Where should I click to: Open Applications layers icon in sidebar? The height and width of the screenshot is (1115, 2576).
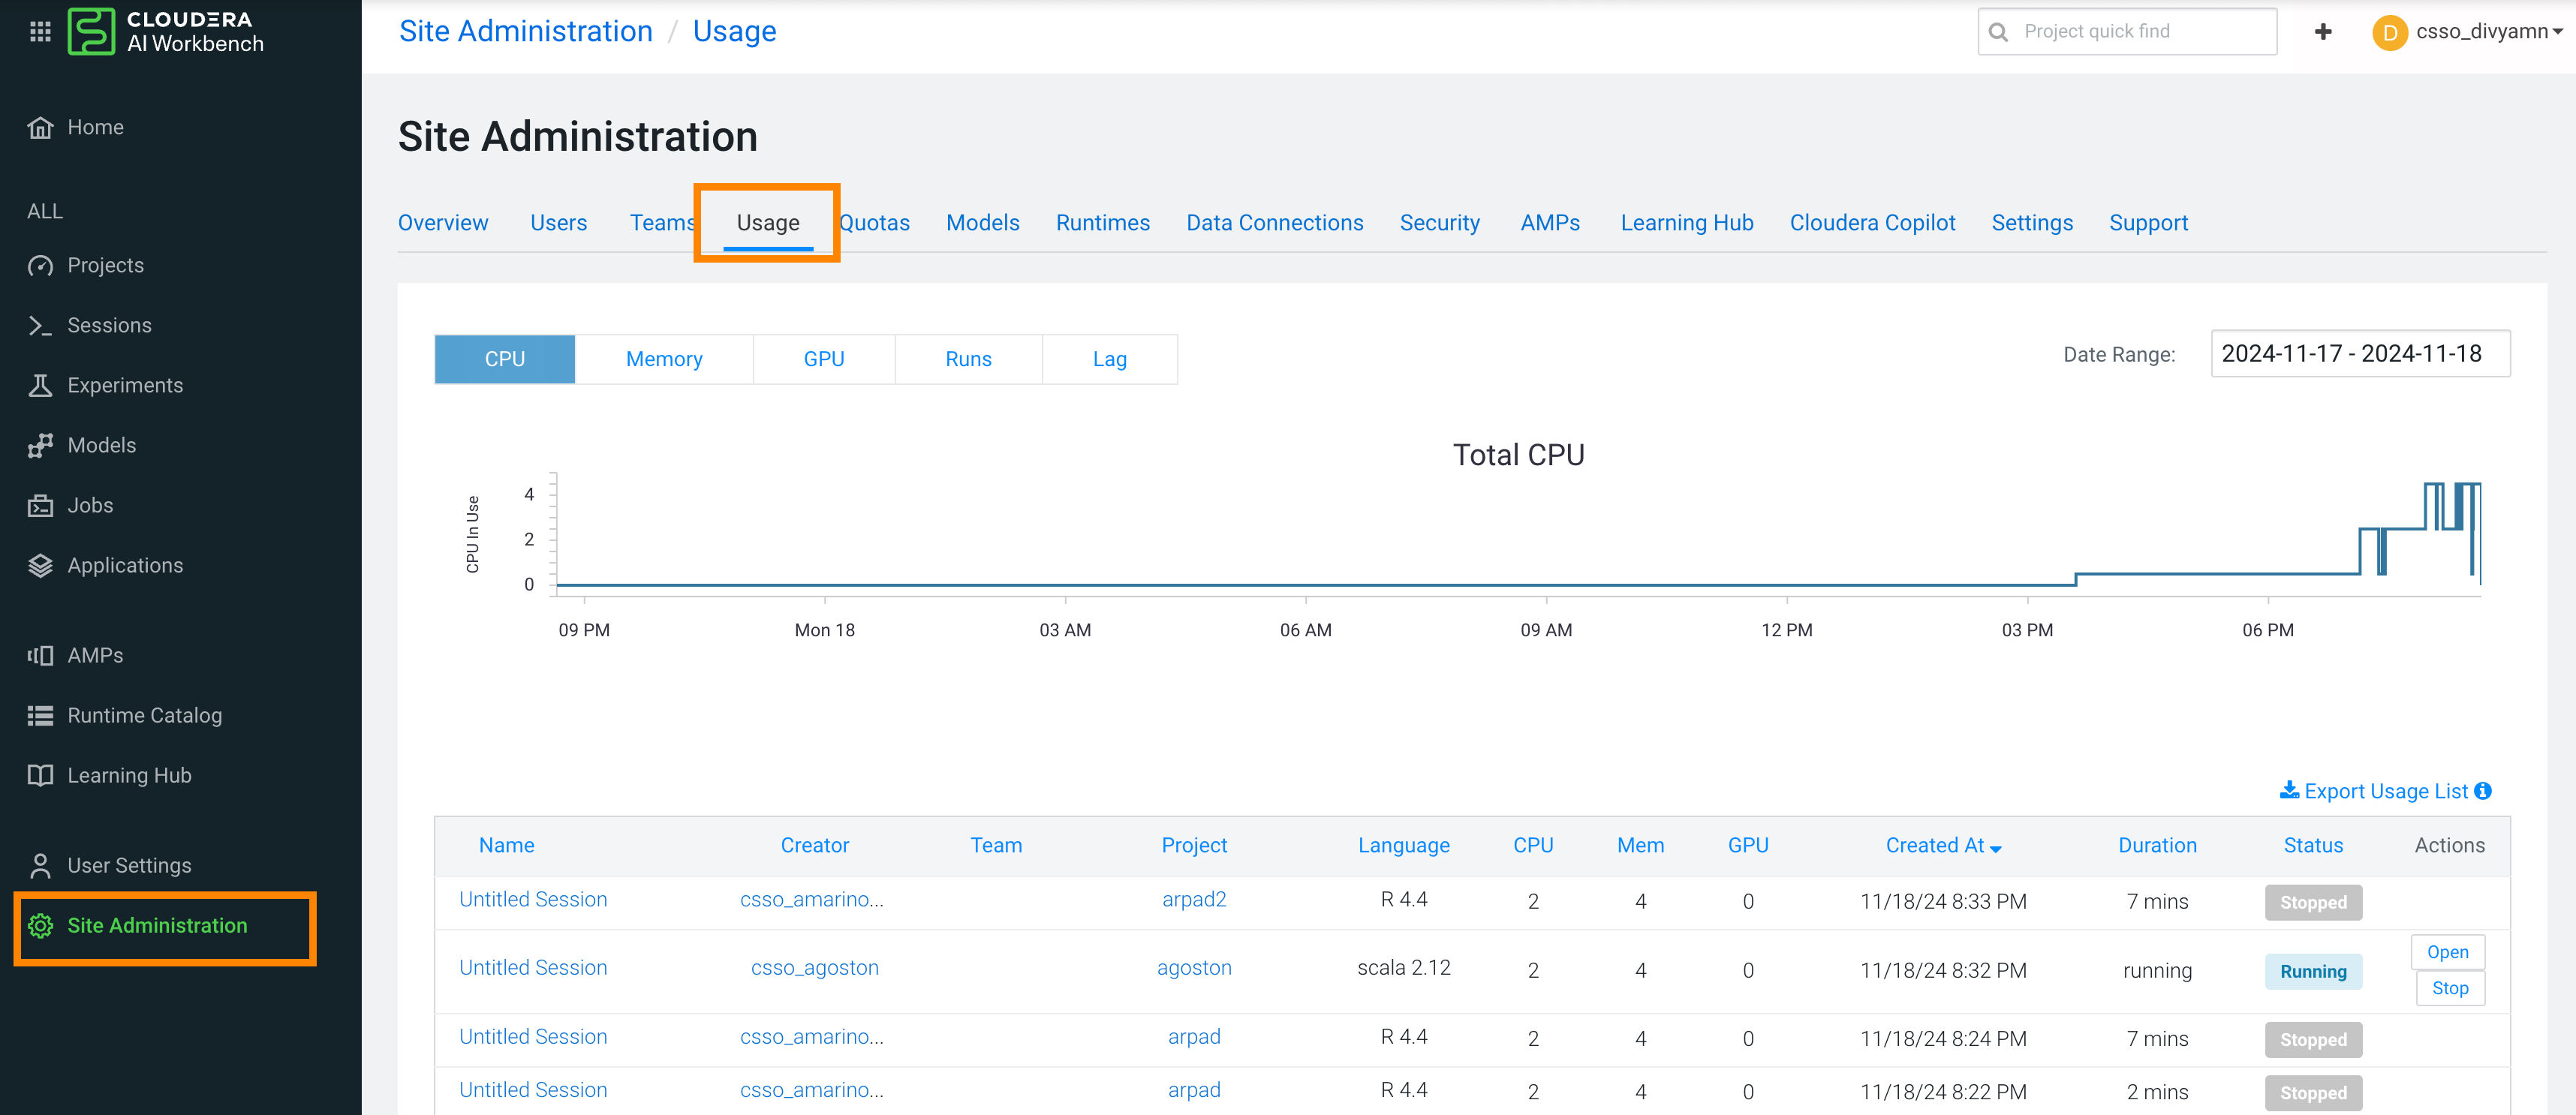coord(40,566)
